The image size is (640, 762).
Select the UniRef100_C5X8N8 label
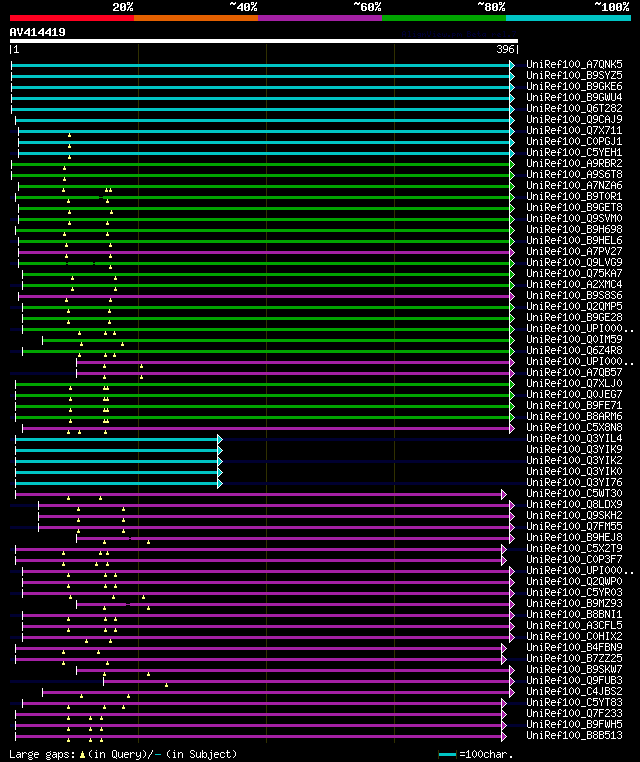click(x=574, y=427)
